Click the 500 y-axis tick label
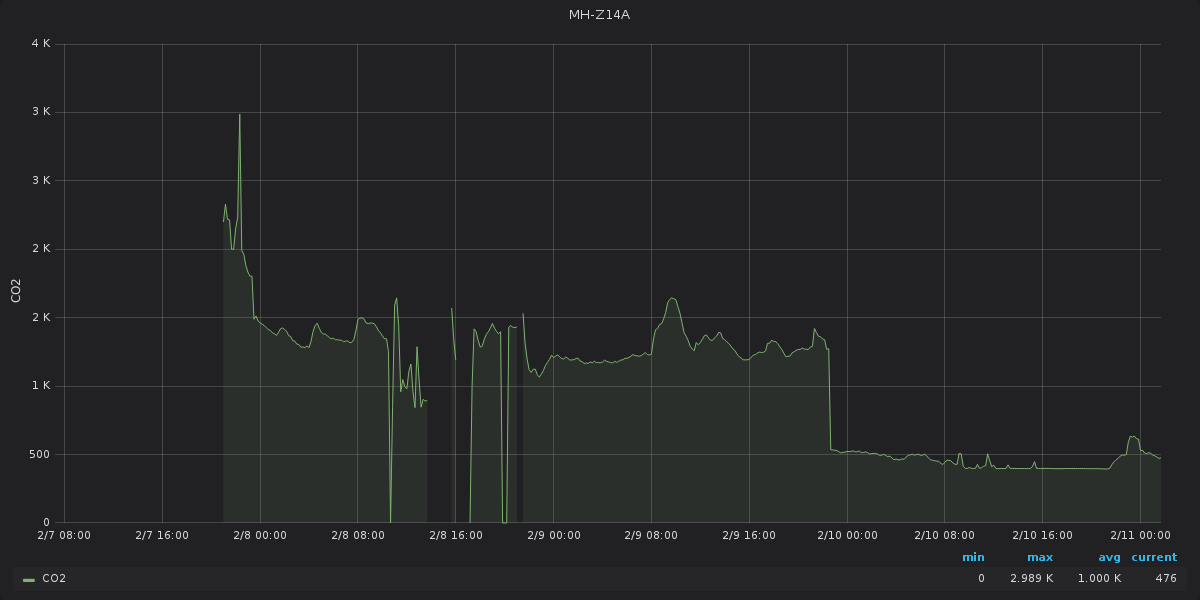This screenshot has height=600, width=1200. pyautogui.click(x=39, y=454)
